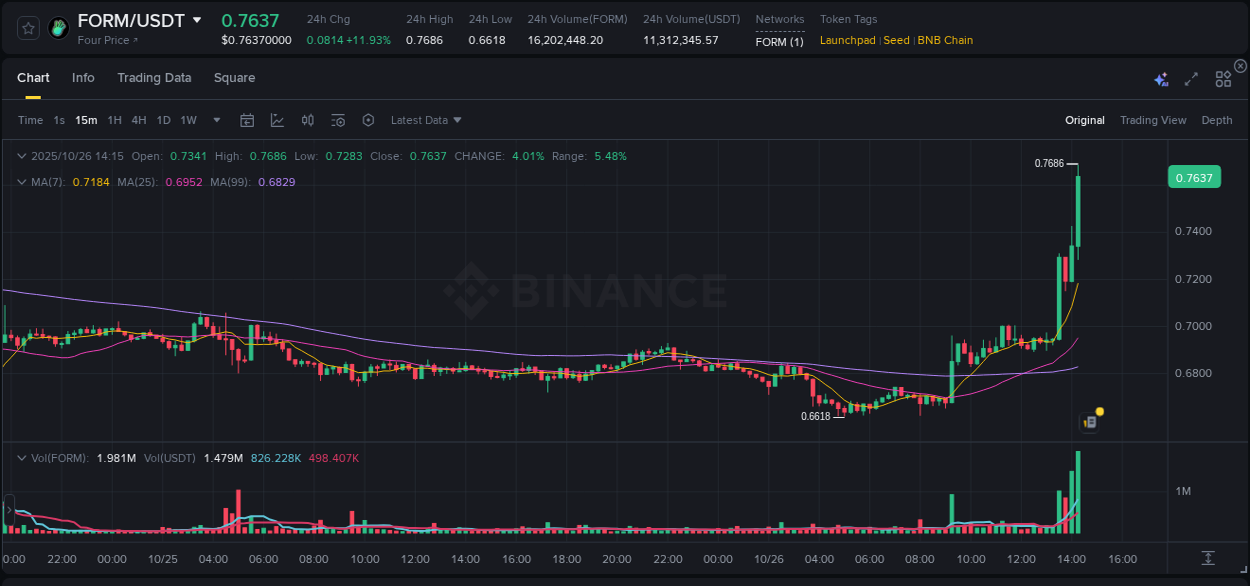This screenshot has width=1250, height=586.
Task: Collapse the volume indicator panel
Action: click(22, 457)
